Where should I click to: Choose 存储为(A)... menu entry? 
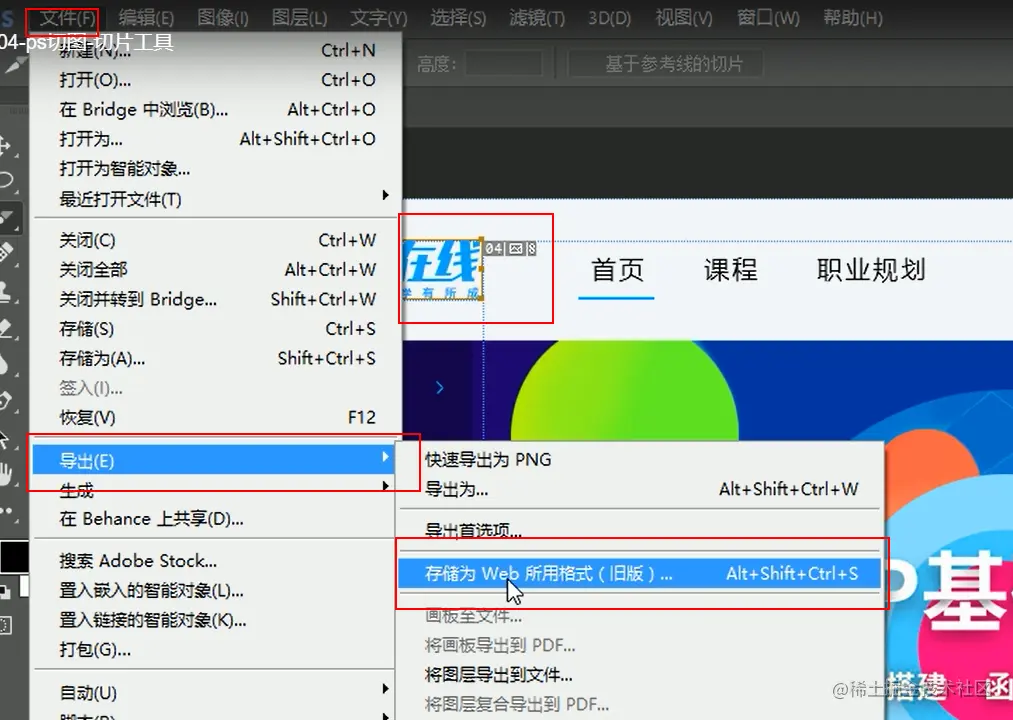click(x=214, y=359)
